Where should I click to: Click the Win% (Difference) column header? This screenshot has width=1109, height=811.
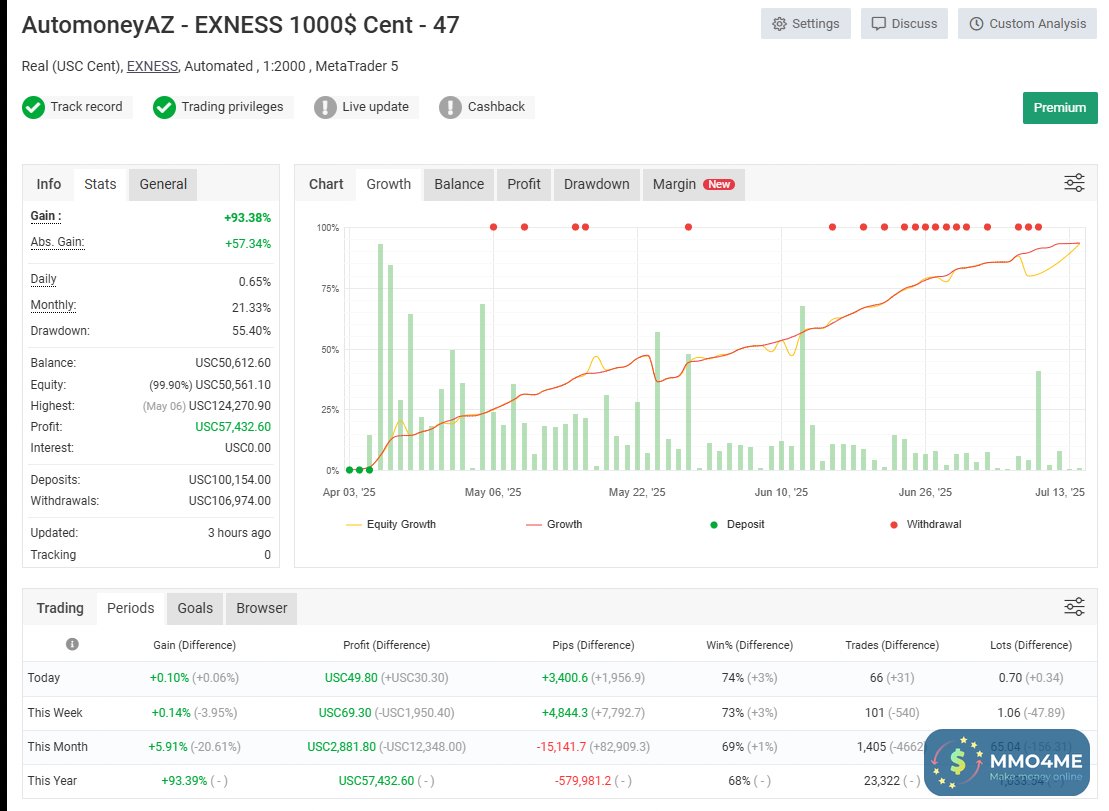coord(749,646)
